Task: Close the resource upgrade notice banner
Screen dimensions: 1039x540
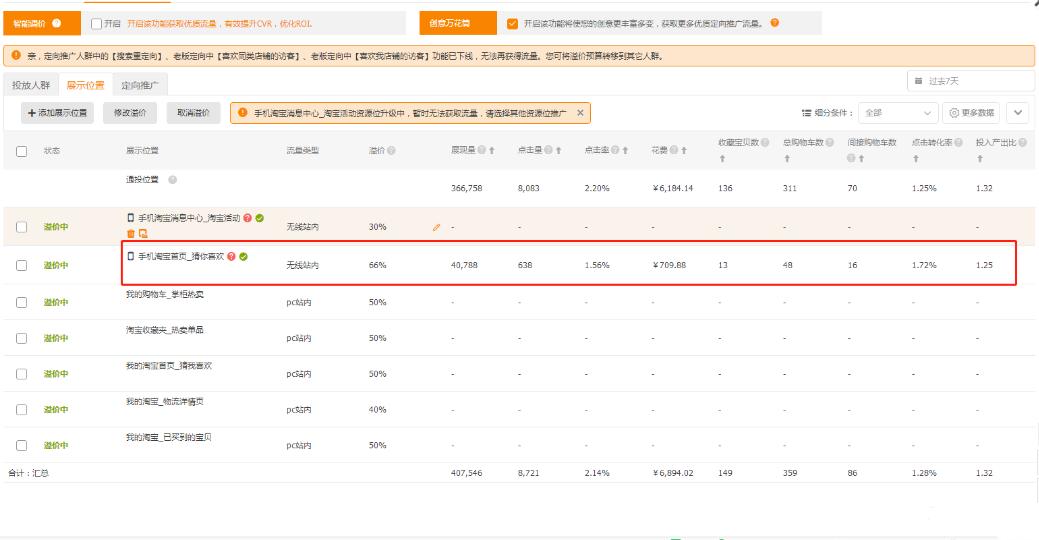Action: (x=580, y=113)
